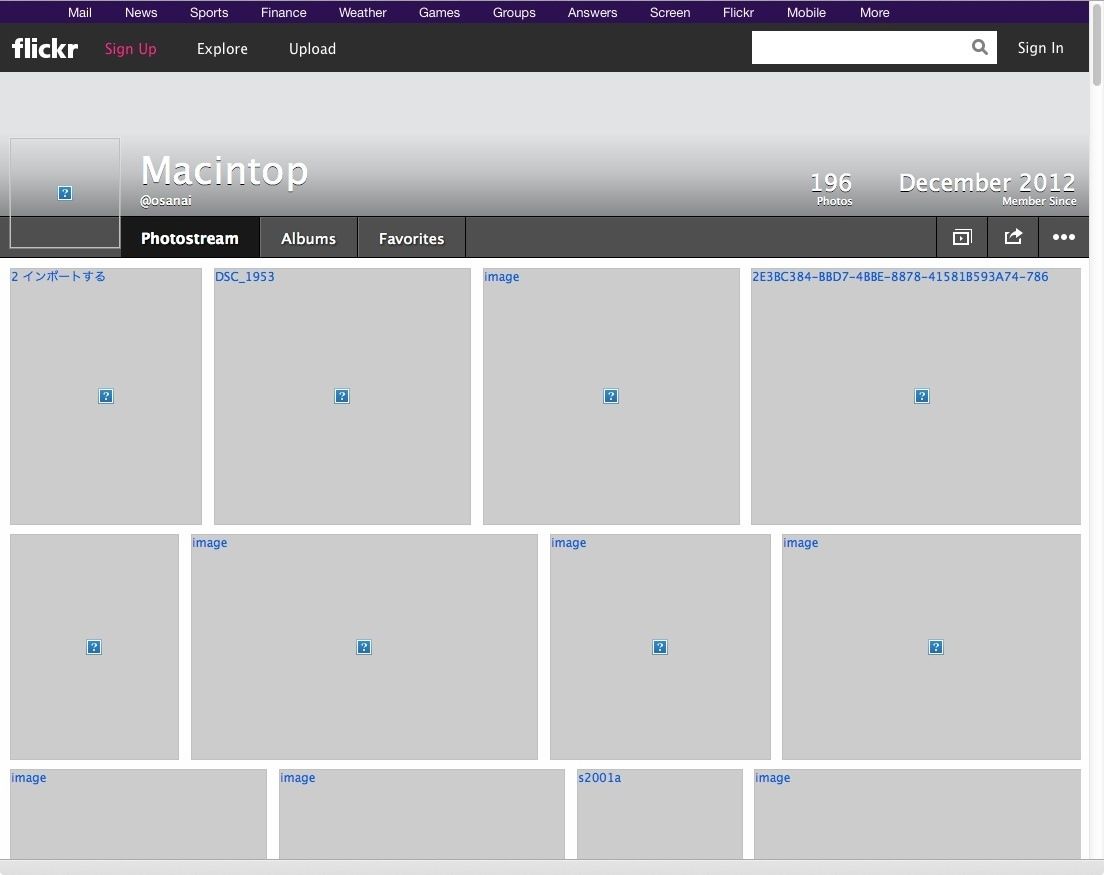Click the Upload link
1104x875 pixels.
[x=313, y=49]
